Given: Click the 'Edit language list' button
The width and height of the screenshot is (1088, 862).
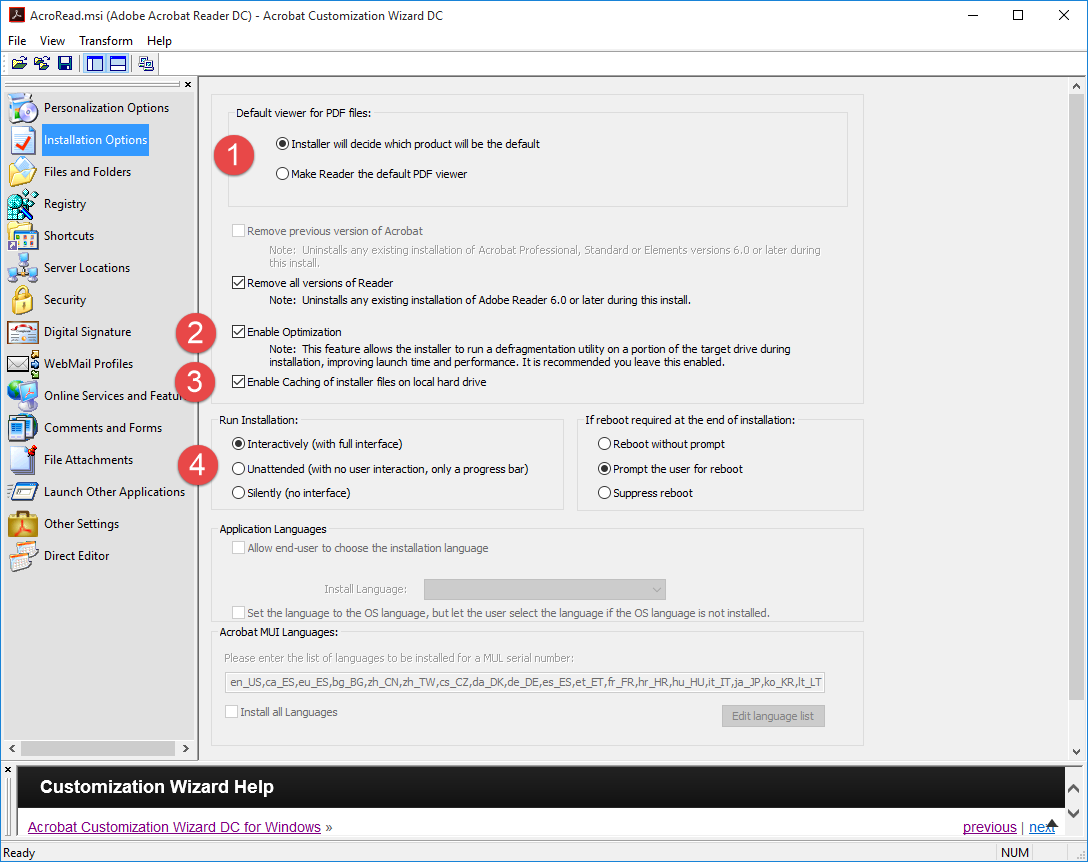Looking at the screenshot, I should point(773,716).
